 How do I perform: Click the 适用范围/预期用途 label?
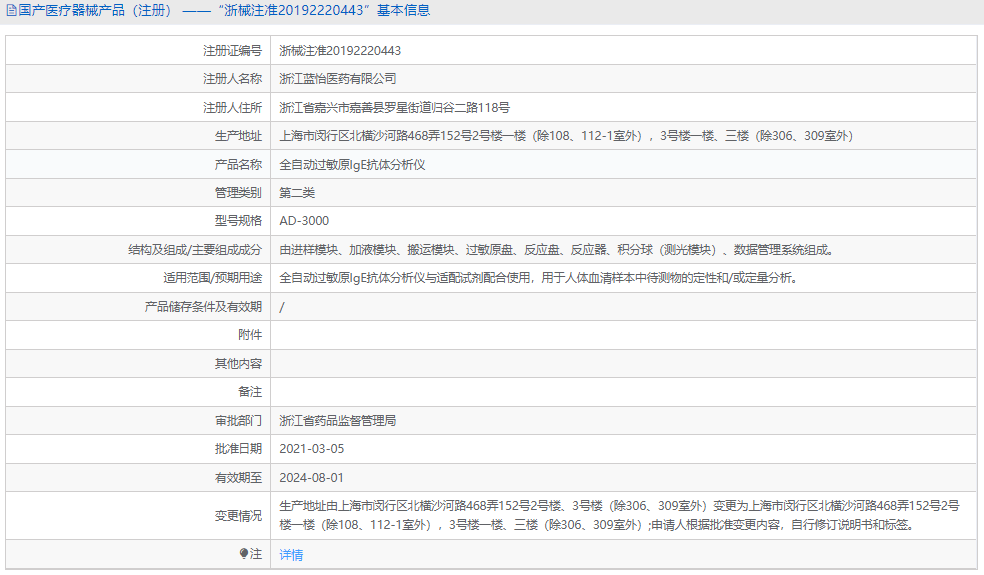click(x=213, y=278)
